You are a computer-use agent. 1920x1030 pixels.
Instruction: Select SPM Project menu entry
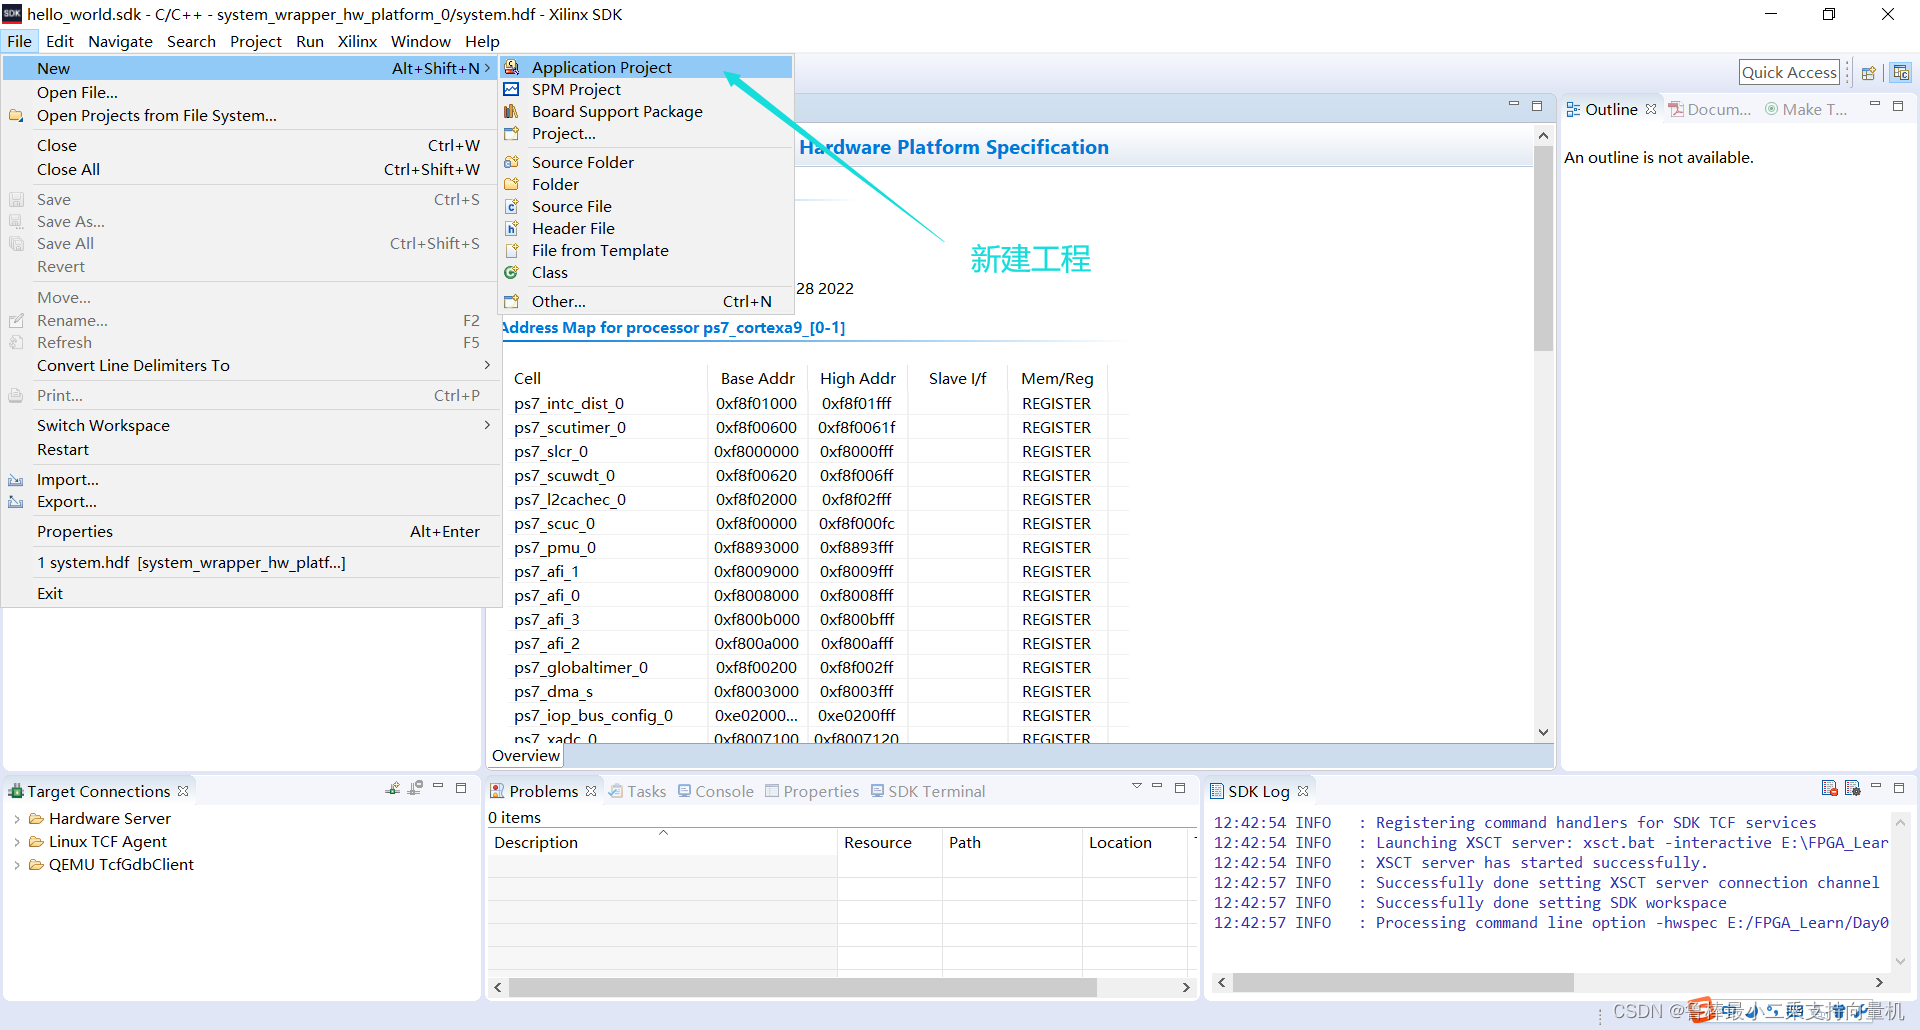pyautogui.click(x=645, y=89)
